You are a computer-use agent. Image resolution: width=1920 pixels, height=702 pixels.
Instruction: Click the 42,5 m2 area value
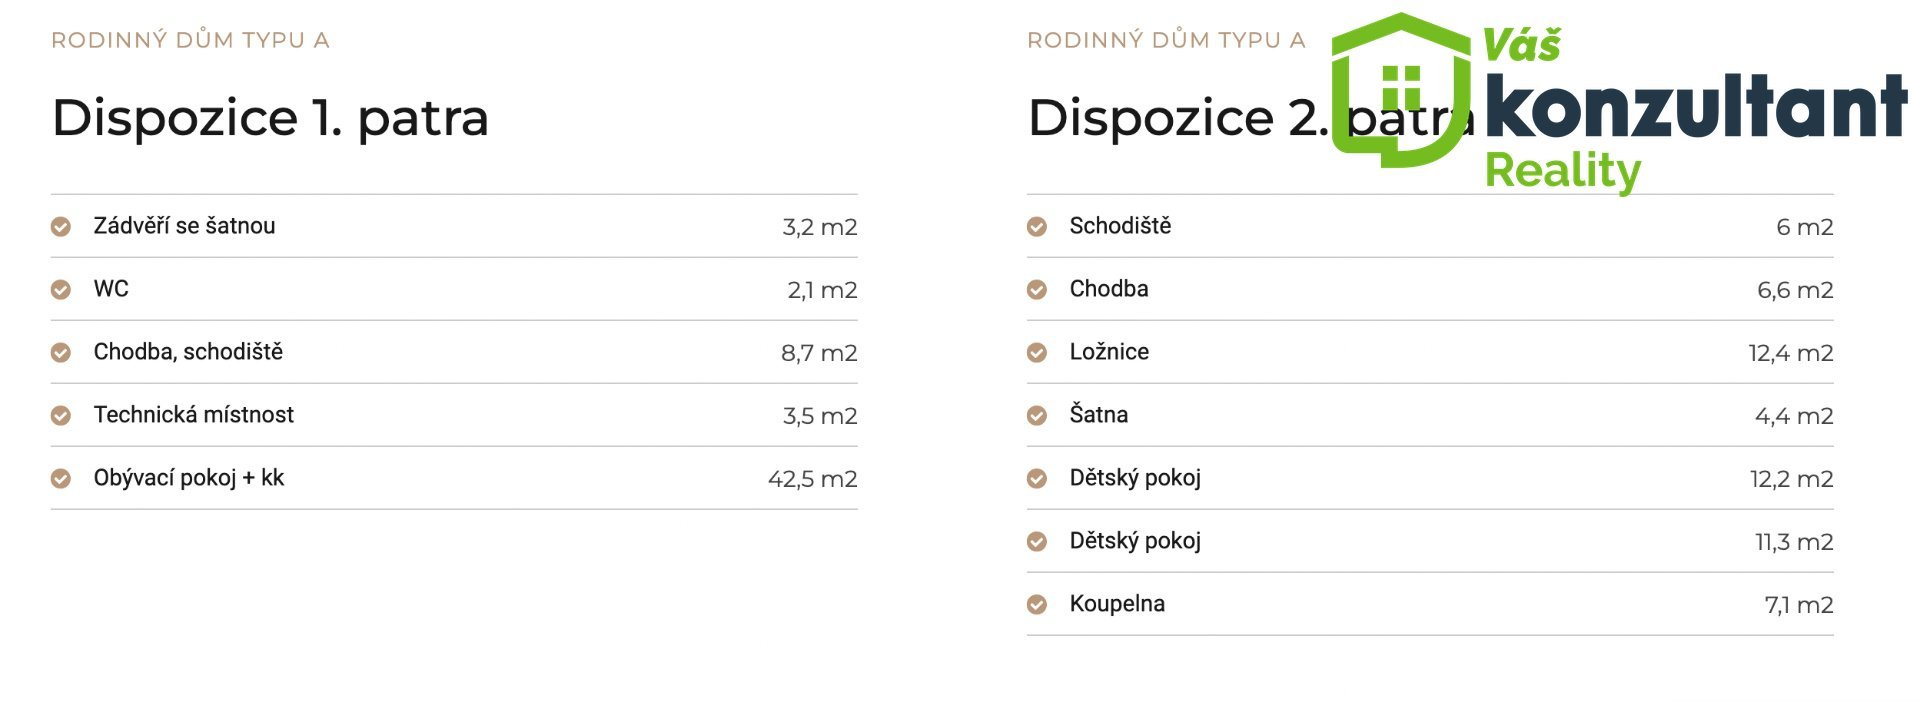click(x=812, y=479)
